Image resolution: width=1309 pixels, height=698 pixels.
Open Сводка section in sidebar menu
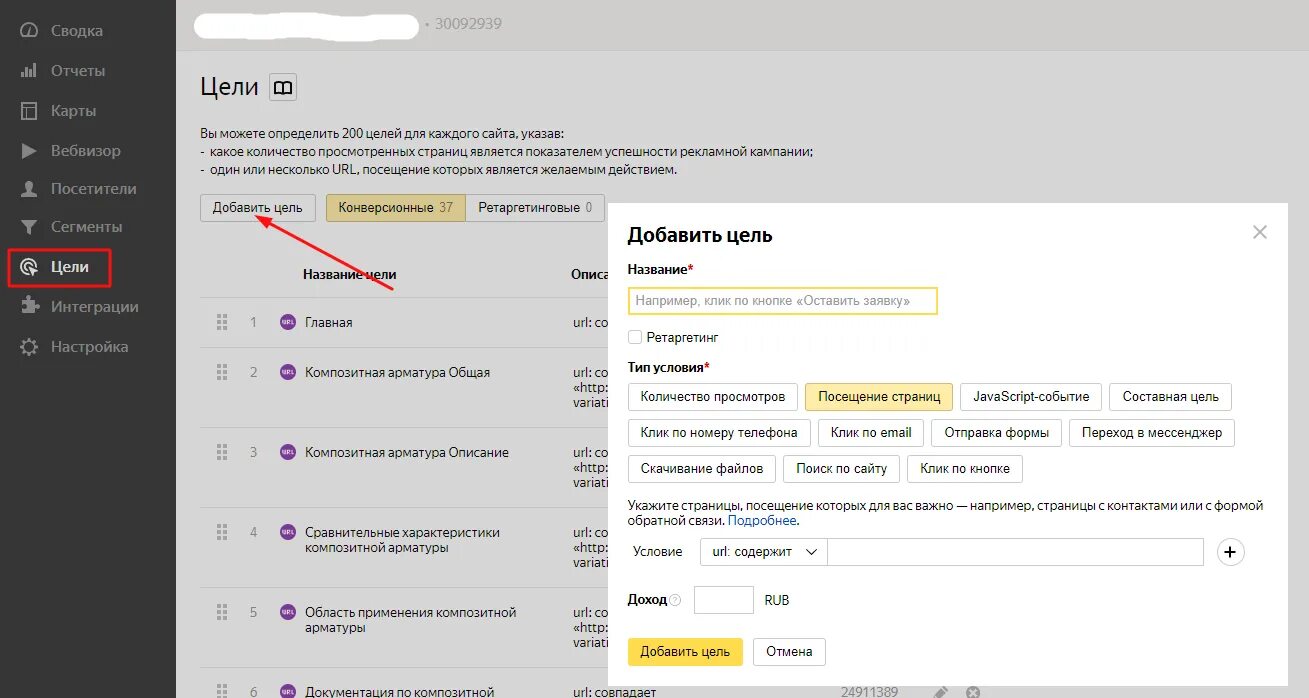77,31
